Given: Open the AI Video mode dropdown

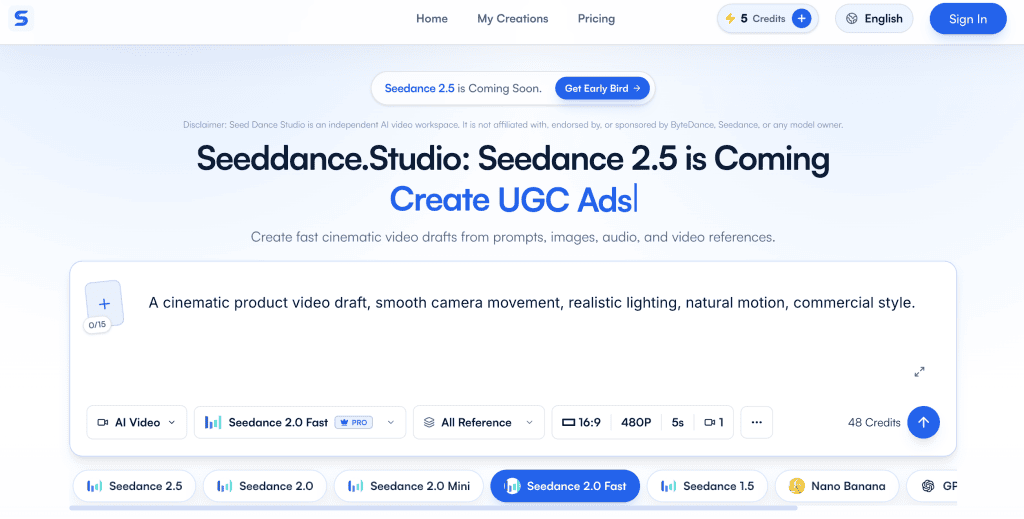Looking at the screenshot, I should (x=136, y=422).
